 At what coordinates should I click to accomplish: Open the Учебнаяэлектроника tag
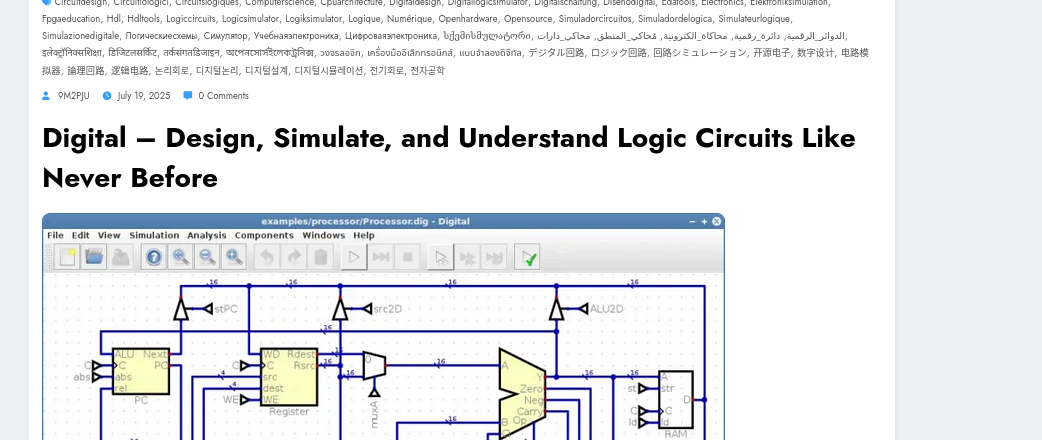pos(296,36)
